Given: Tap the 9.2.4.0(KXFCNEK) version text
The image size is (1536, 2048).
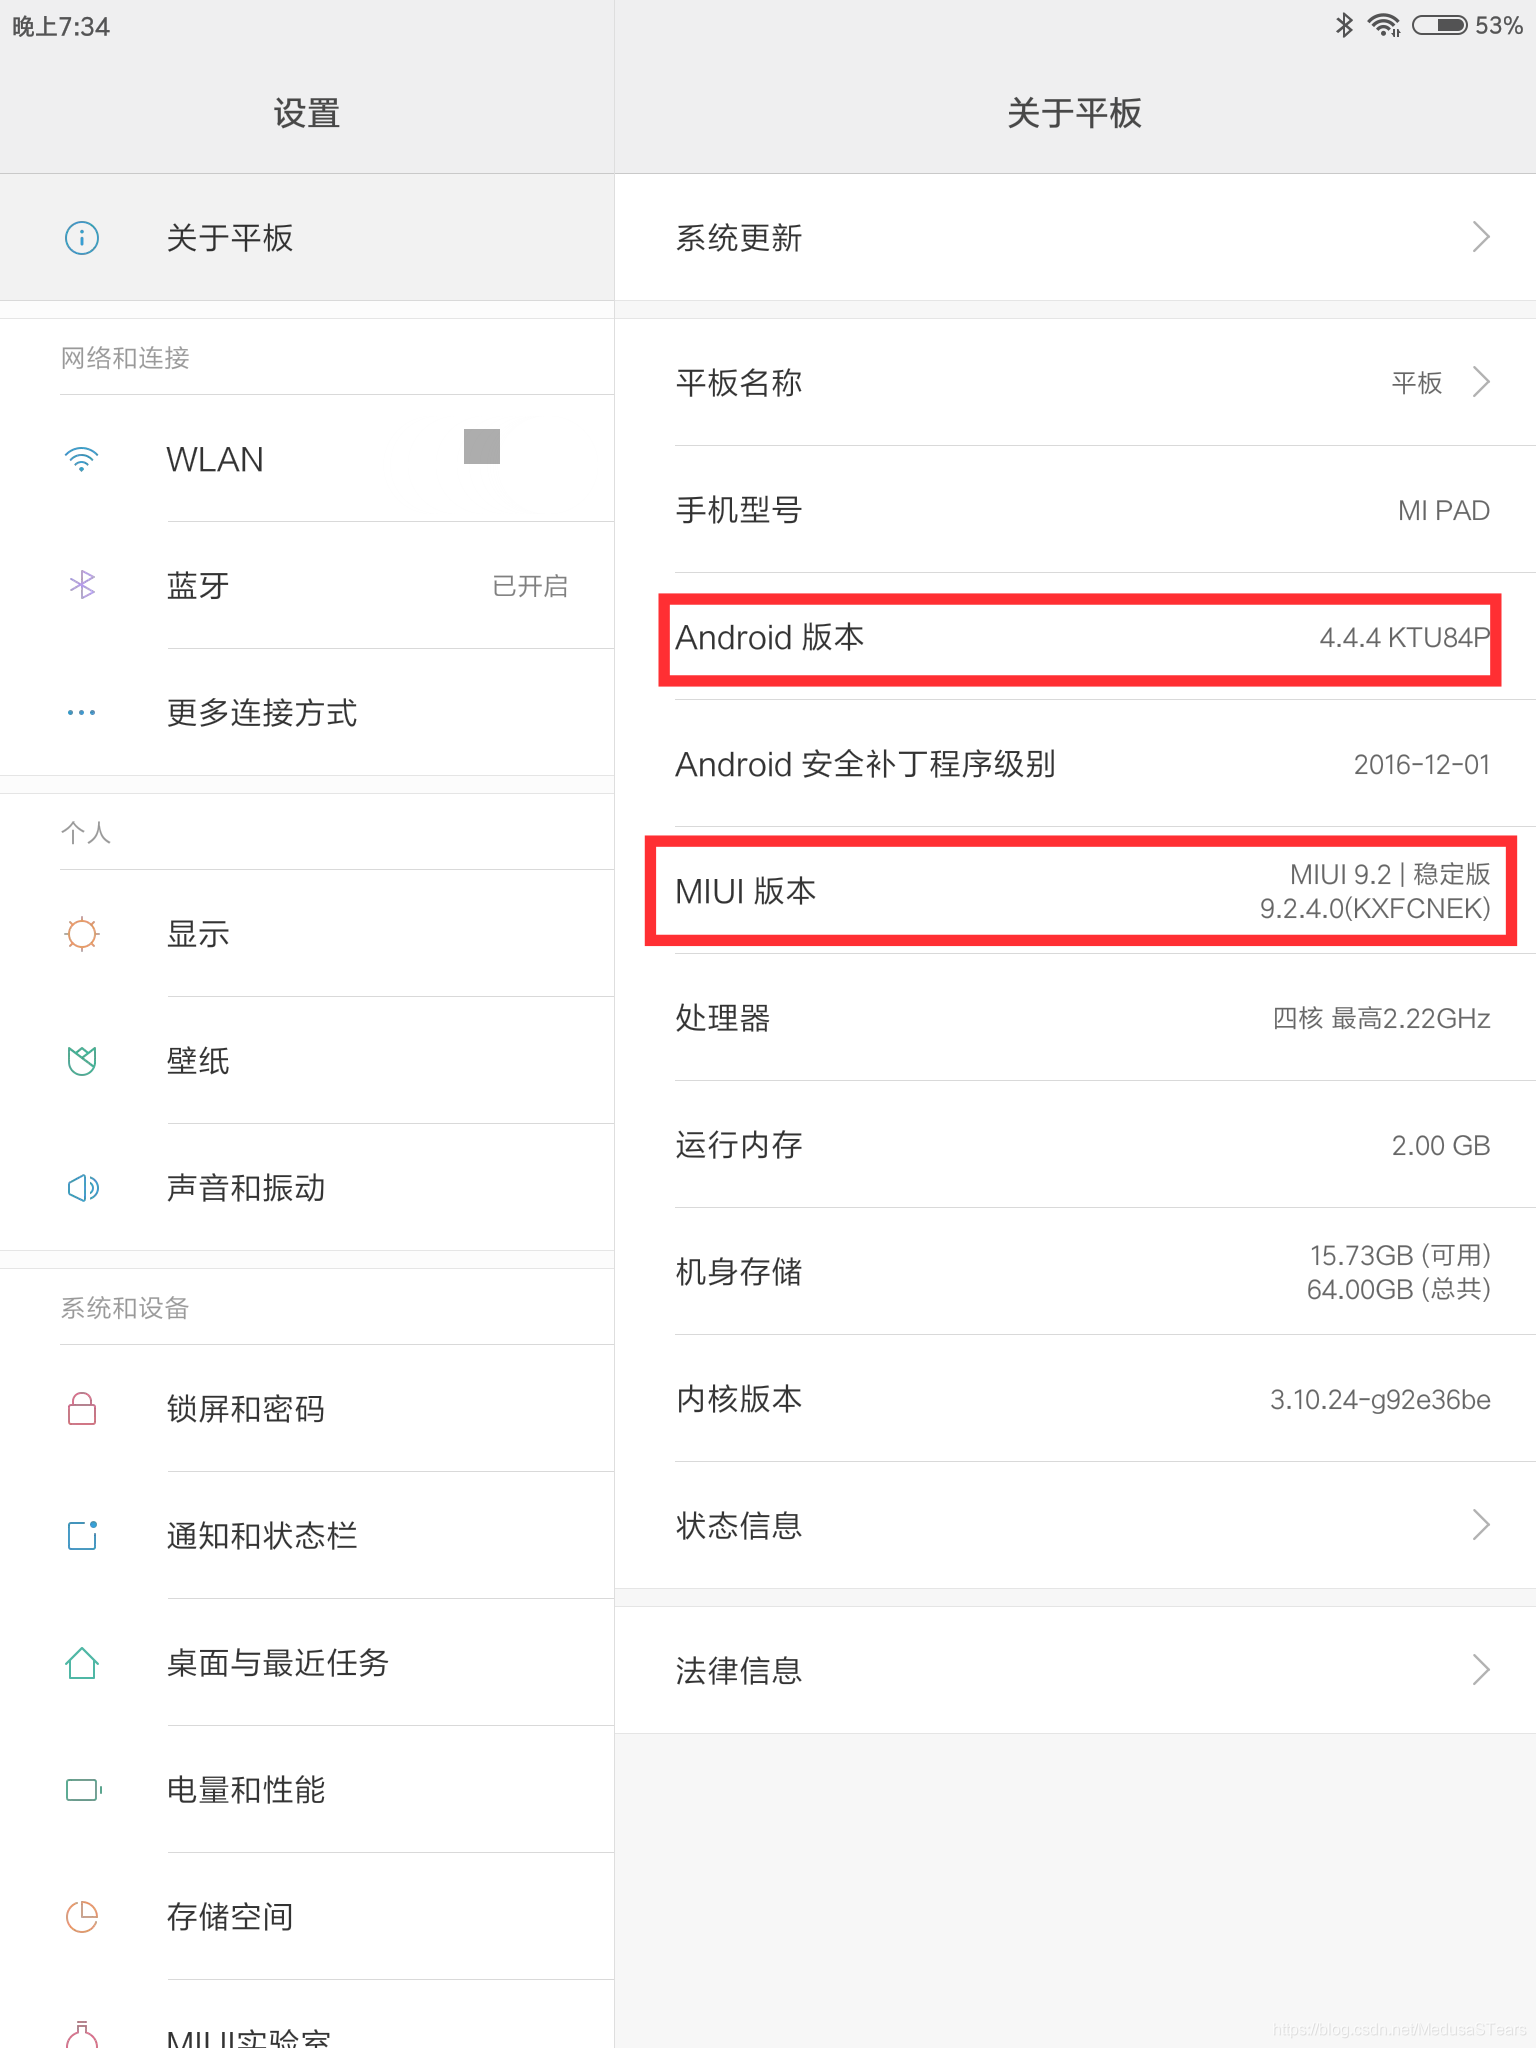Looking at the screenshot, I should tap(1375, 908).
